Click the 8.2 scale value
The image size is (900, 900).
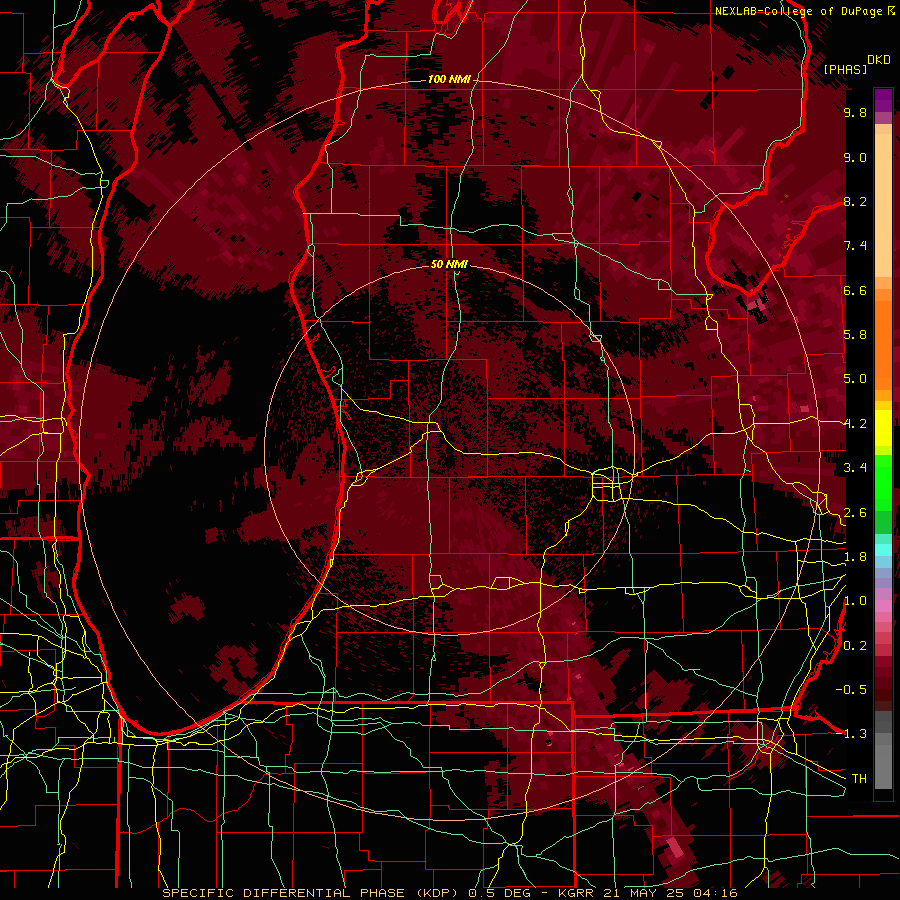[855, 201]
